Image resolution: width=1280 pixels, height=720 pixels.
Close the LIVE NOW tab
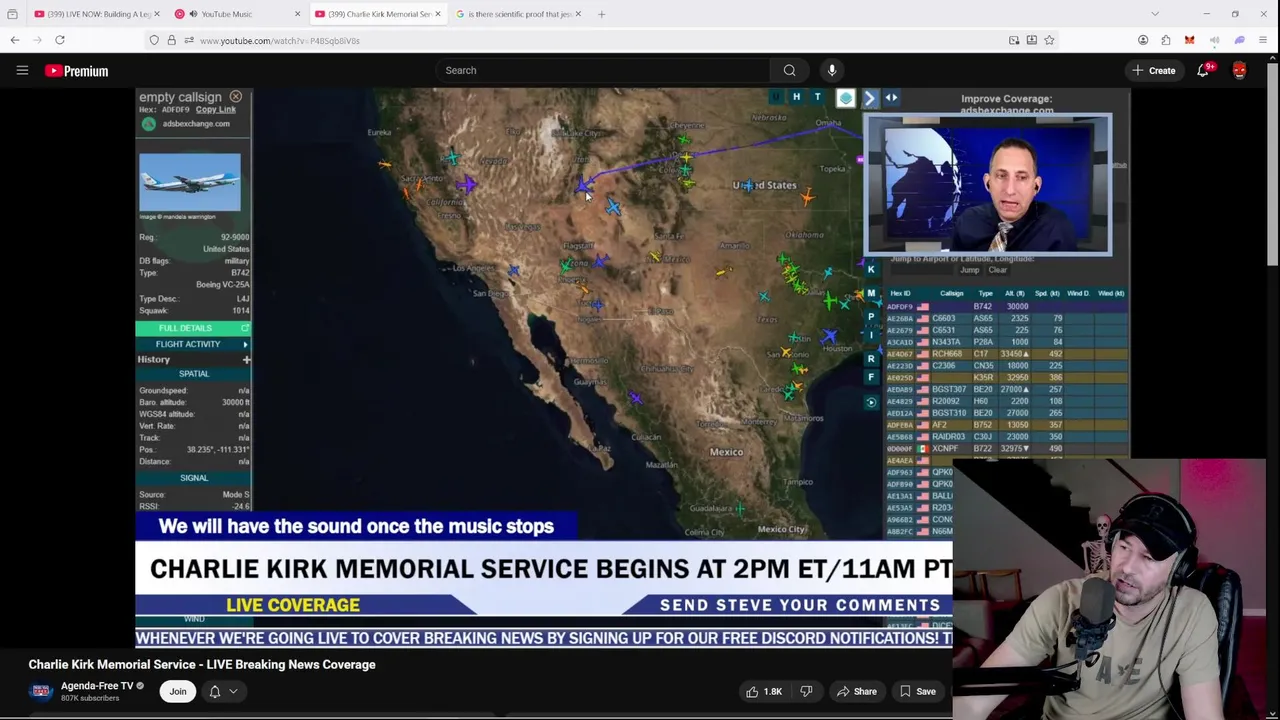(x=158, y=14)
